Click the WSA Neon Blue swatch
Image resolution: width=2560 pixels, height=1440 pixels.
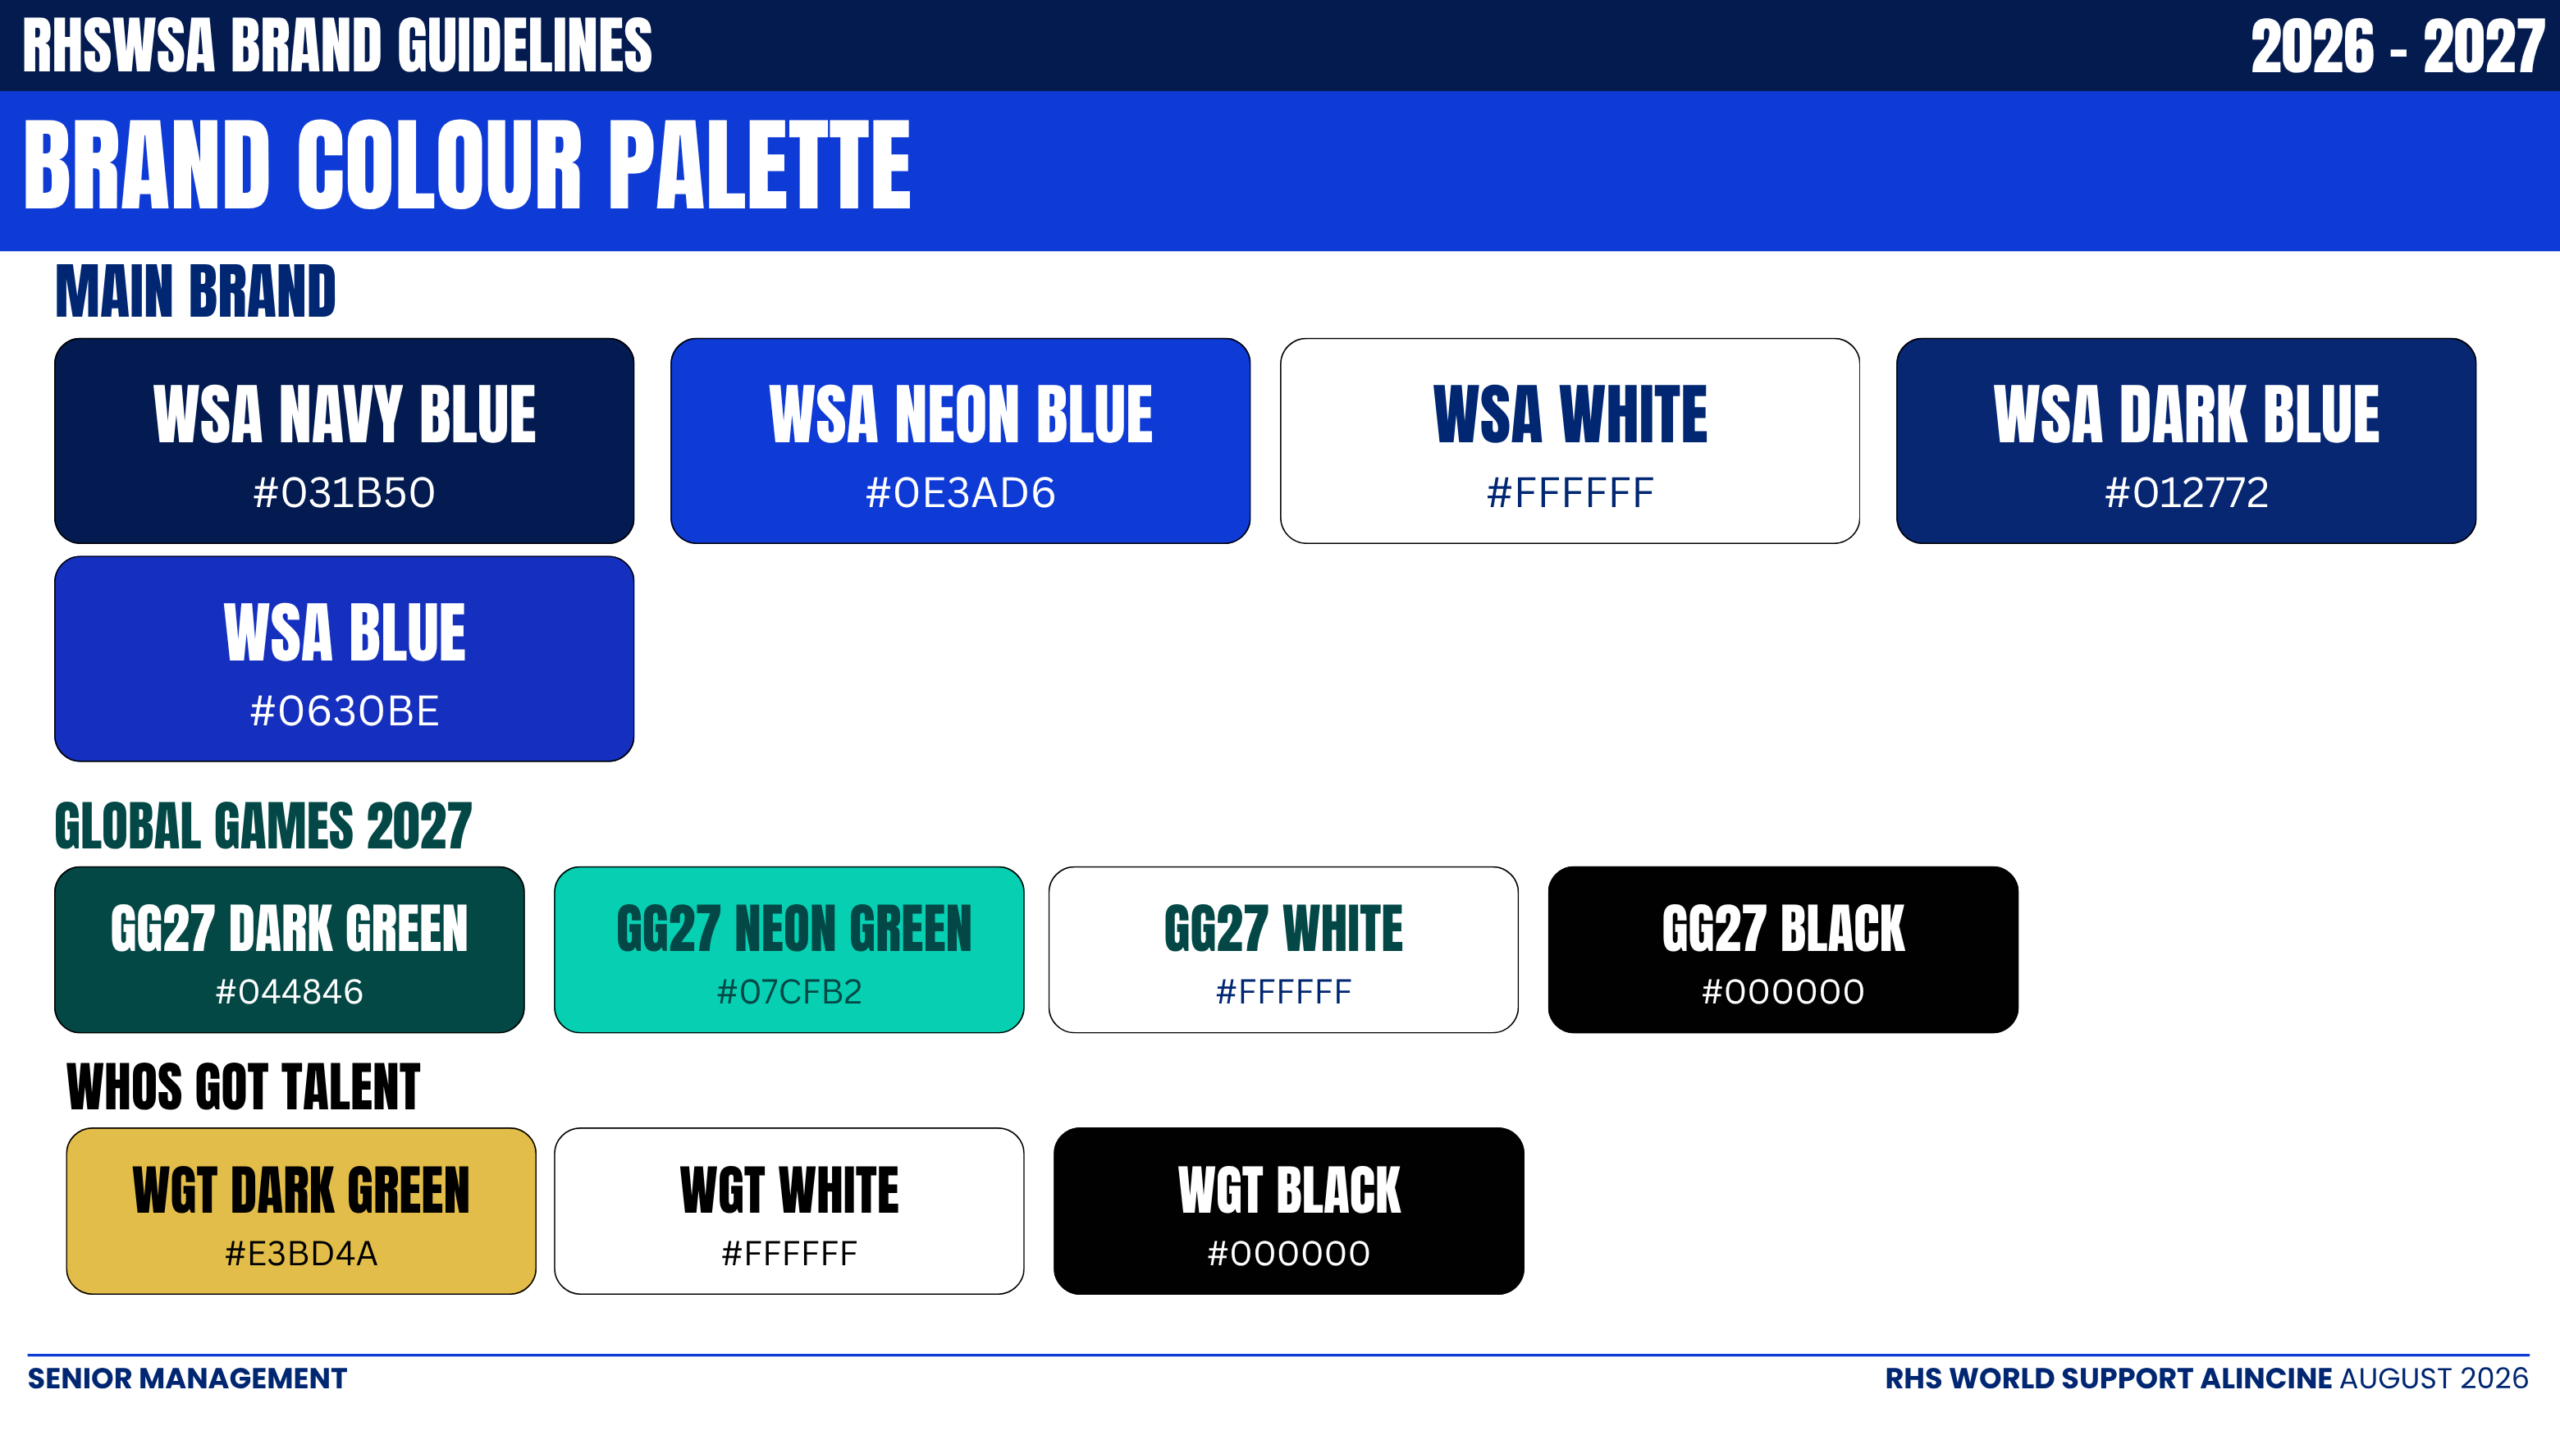point(960,441)
